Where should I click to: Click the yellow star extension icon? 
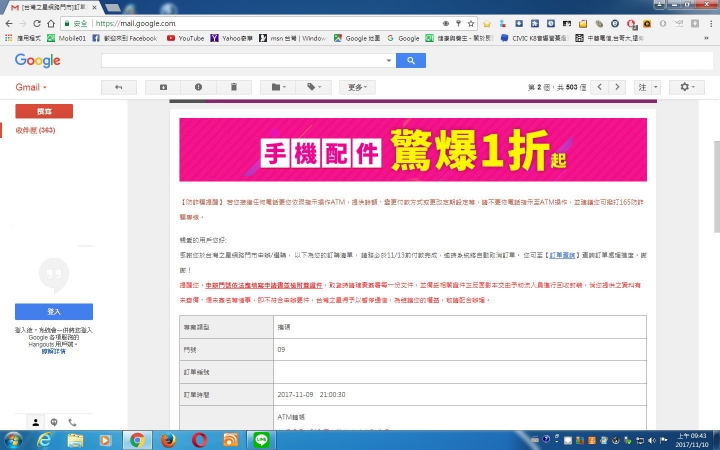[x=487, y=23]
